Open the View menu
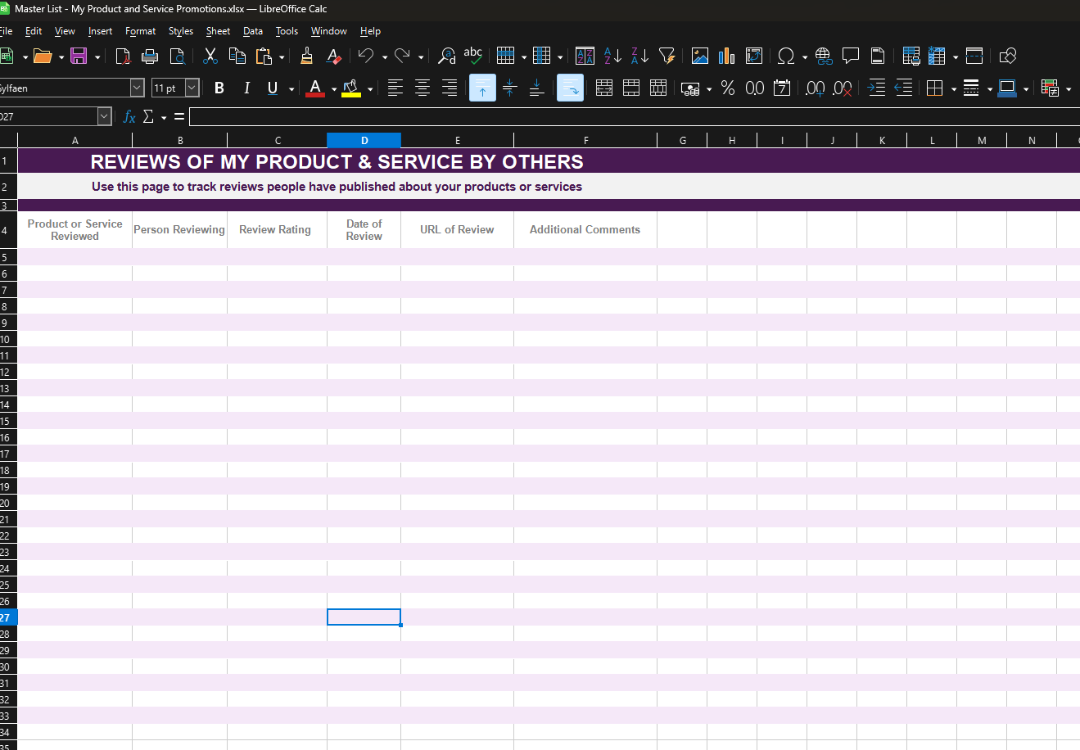1080x750 pixels. pos(65,31)
